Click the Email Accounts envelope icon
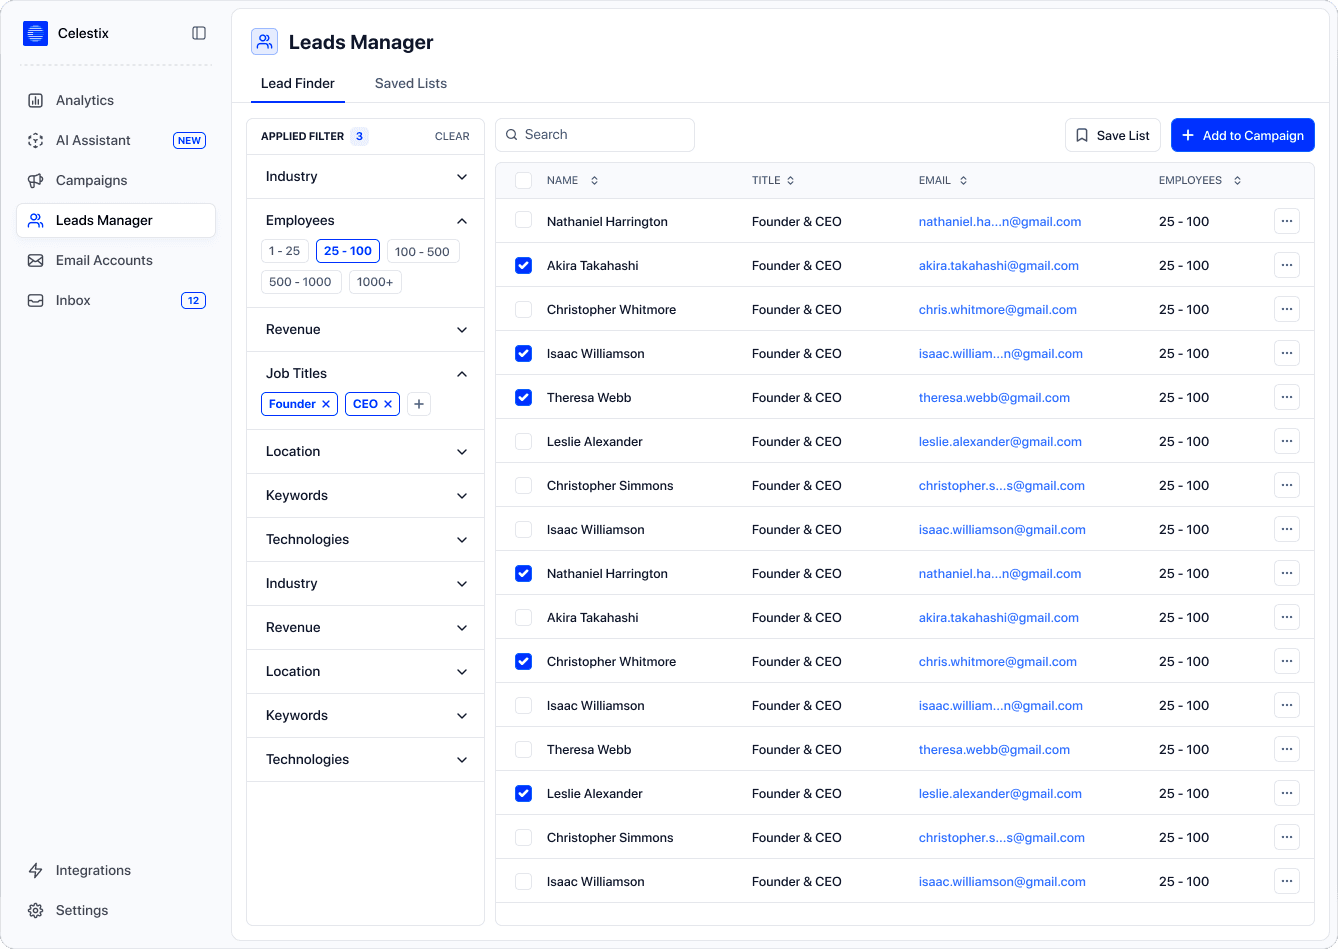The width and height of the screenshot is (1338, 949). [x=36, y=260]
